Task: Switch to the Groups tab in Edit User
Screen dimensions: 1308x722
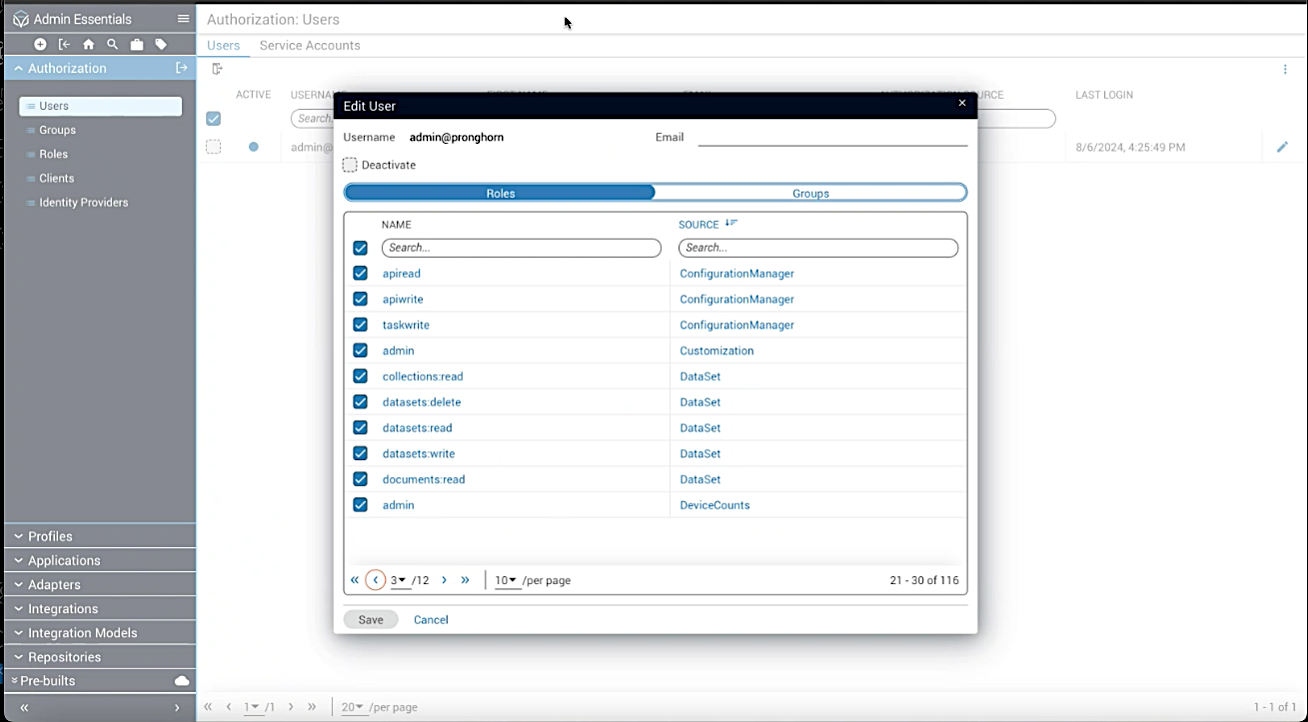Action: click(810, 193)
